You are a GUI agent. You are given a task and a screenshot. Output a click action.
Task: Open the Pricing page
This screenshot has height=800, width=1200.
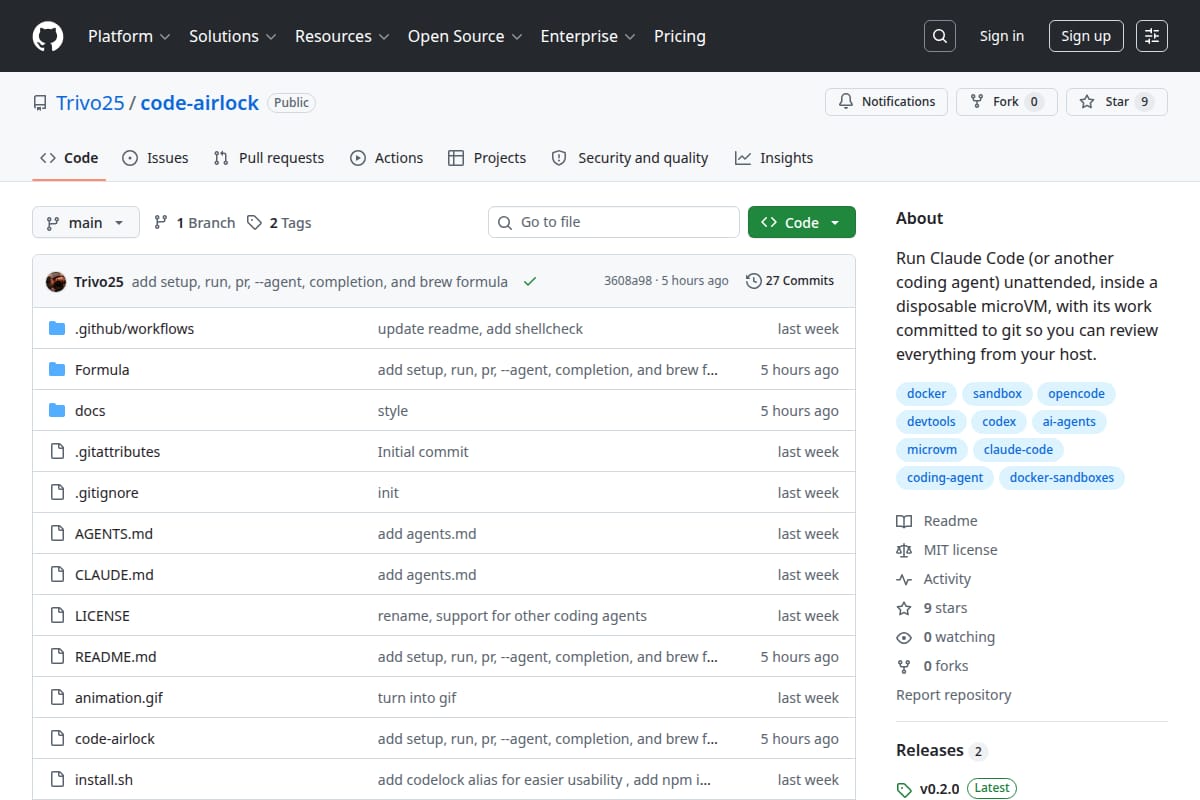coord(680,36)
